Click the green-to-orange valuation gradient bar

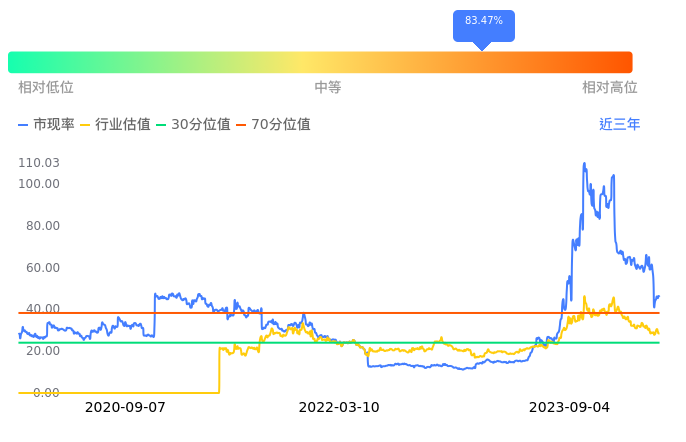320,62
